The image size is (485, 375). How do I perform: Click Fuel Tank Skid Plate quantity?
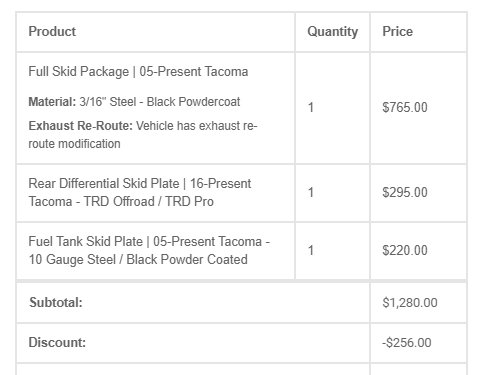311,250
